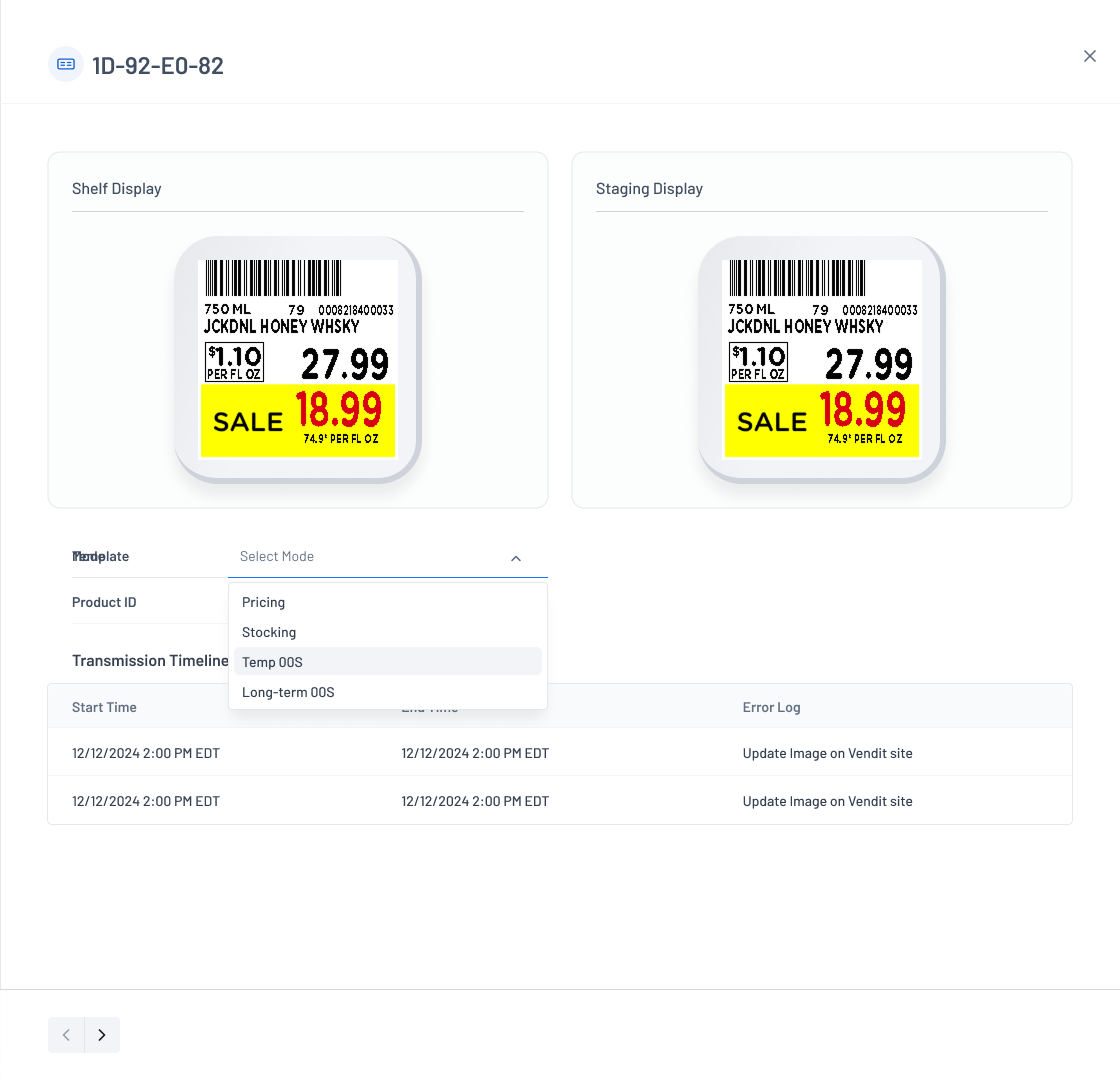Click the label device icon beside 1D-92-E0-82
This screenshot has width=1120, height=1087.
pos(66,64)
